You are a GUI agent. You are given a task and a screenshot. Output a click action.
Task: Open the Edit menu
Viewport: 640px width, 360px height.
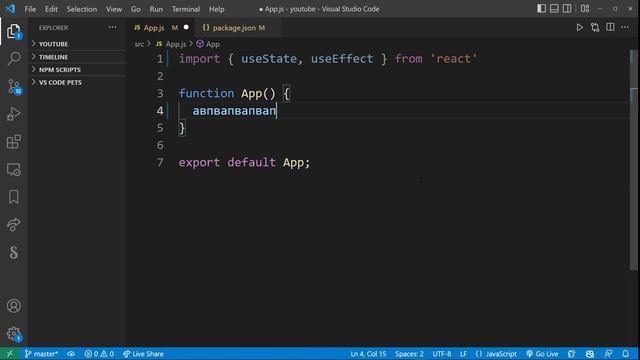pos(51,9)
